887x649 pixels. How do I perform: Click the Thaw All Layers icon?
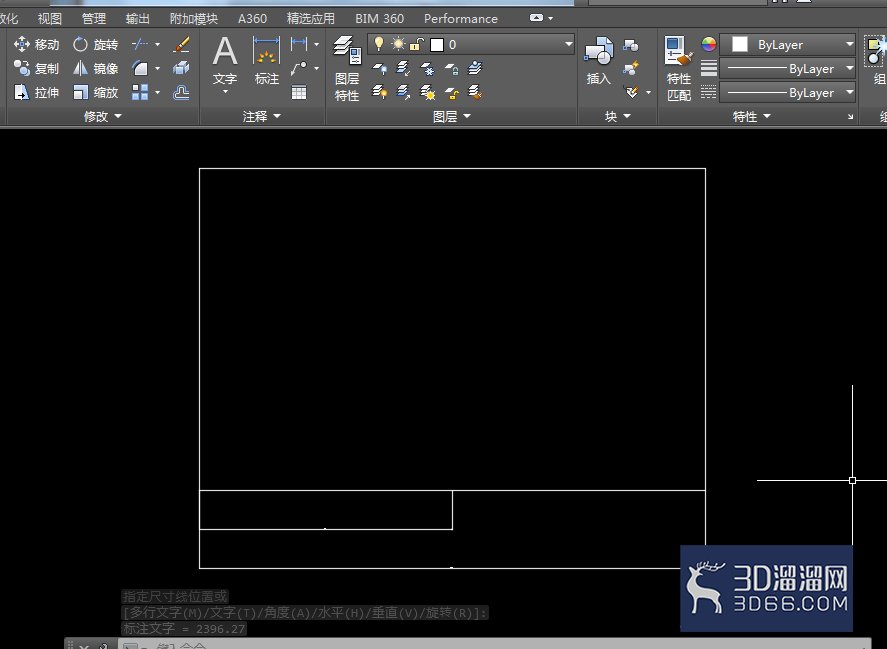[x=428, y=92]
